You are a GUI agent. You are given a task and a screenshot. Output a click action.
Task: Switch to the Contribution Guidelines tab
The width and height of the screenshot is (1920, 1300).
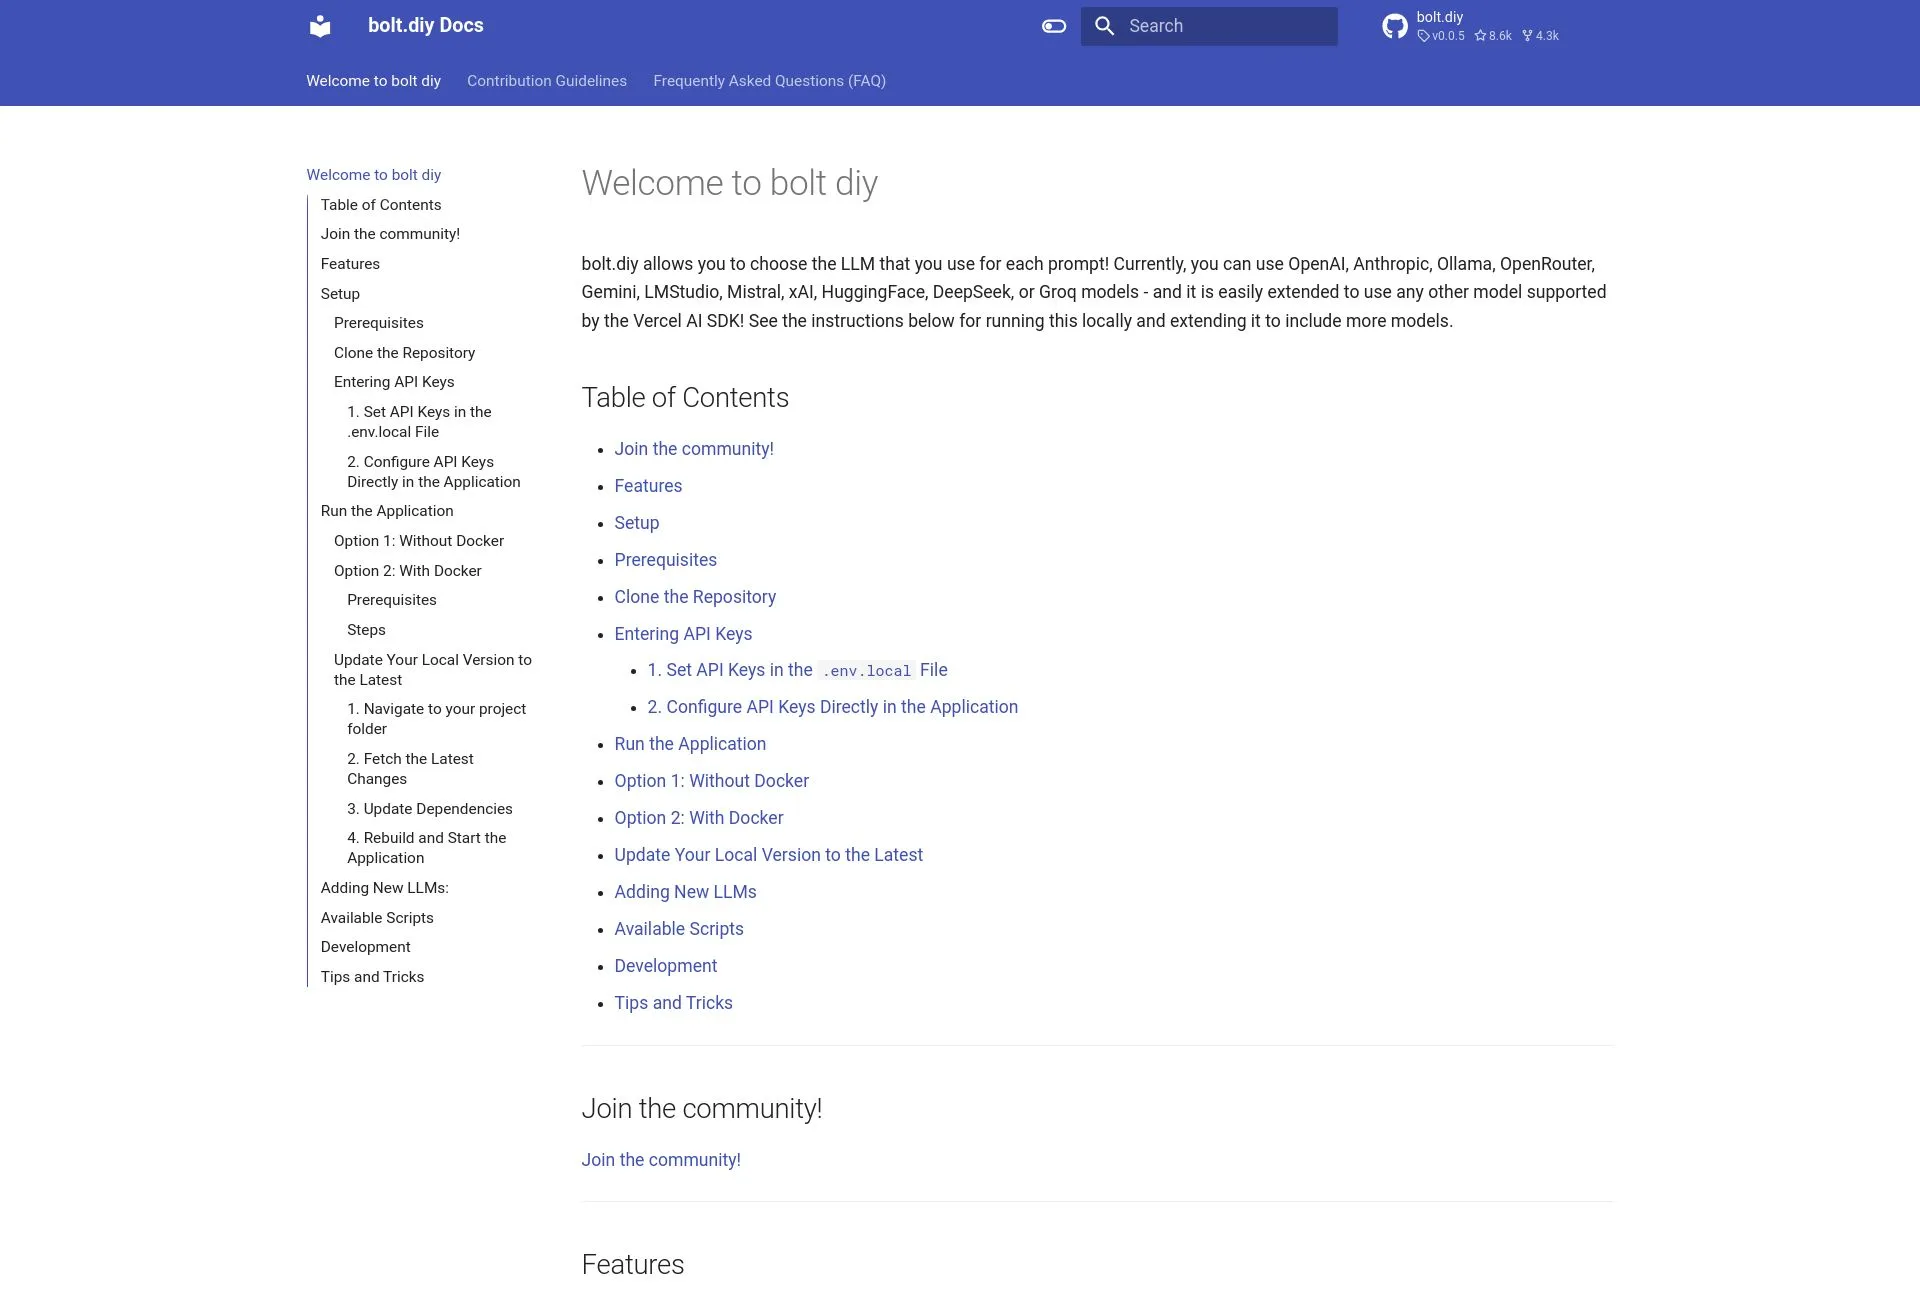coord(546,81)
